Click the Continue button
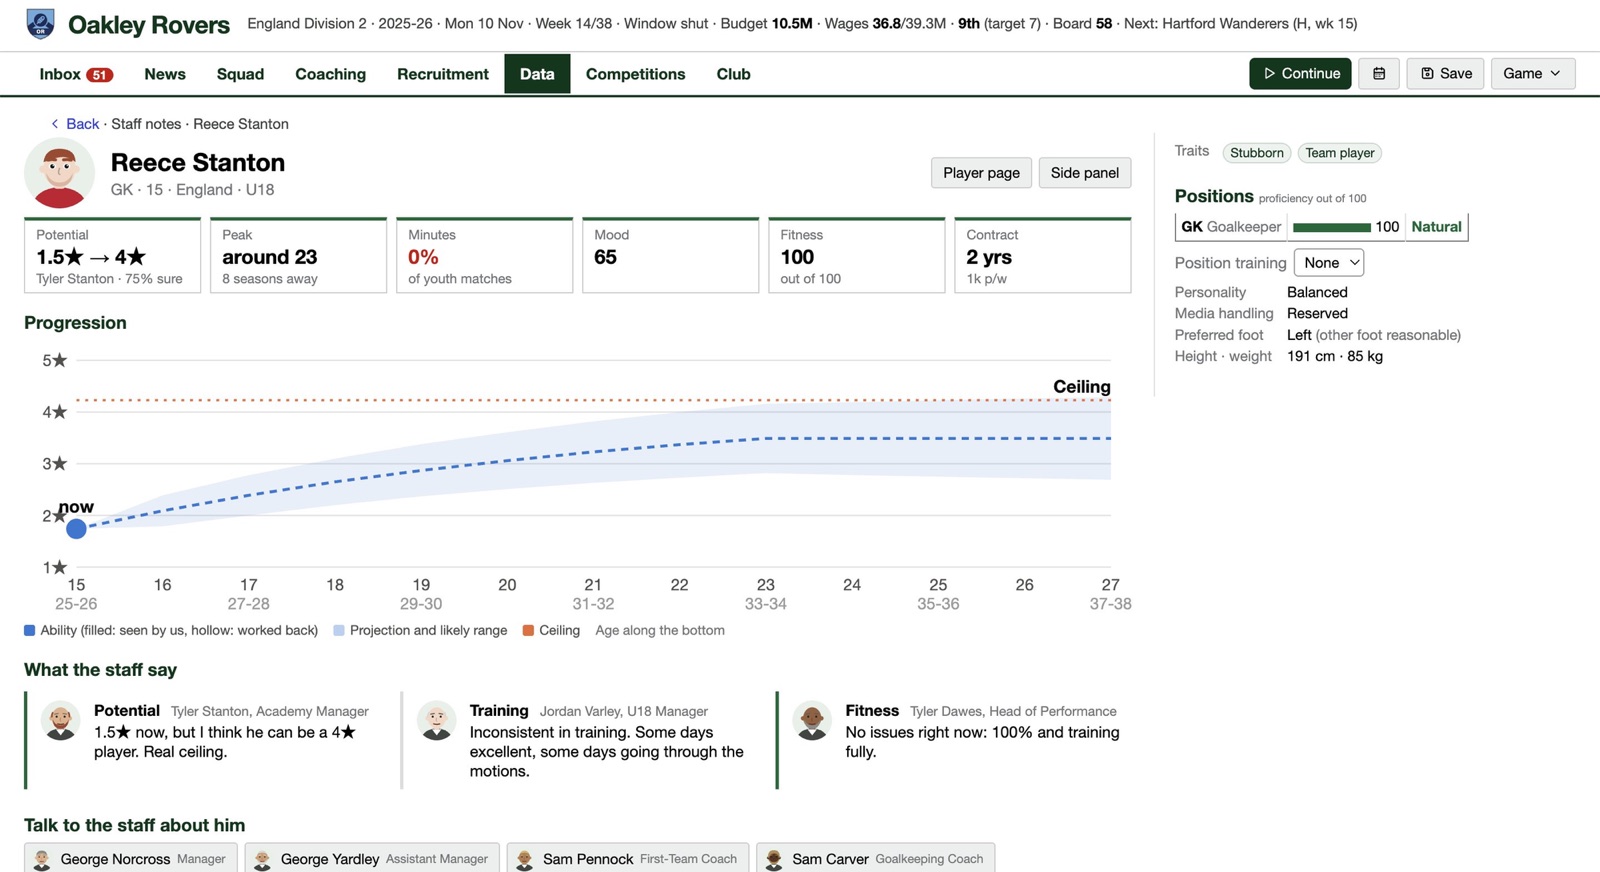 point(1300,73)
